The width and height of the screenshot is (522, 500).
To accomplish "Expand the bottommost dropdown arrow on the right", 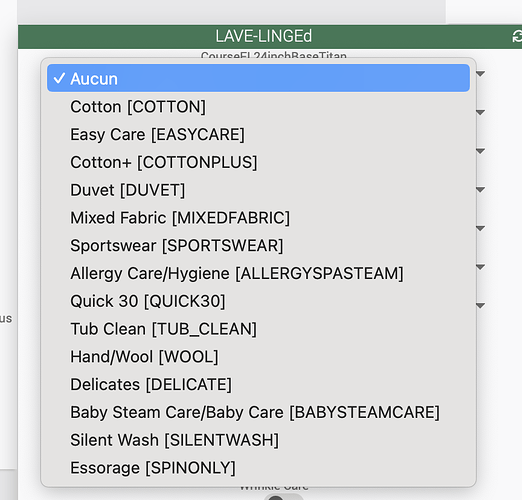I will click(x=480, y=306).
